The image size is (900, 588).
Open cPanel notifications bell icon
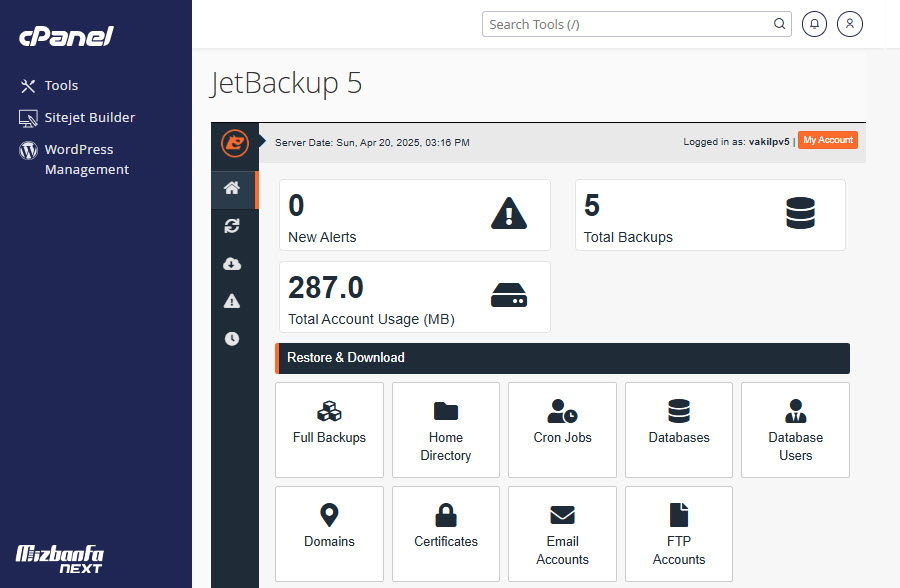814,24
